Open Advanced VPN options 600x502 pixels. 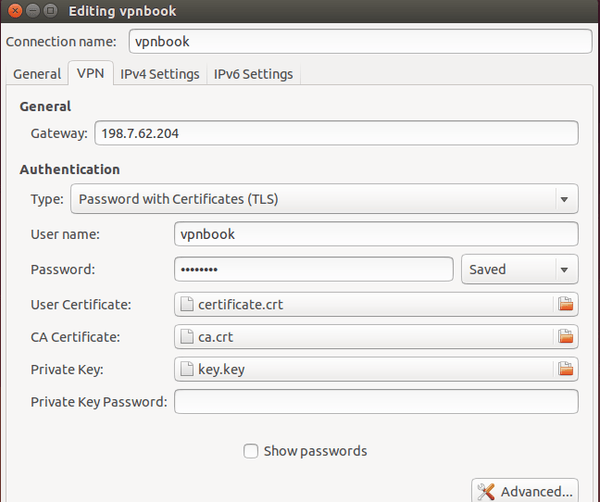pos(525,491)
